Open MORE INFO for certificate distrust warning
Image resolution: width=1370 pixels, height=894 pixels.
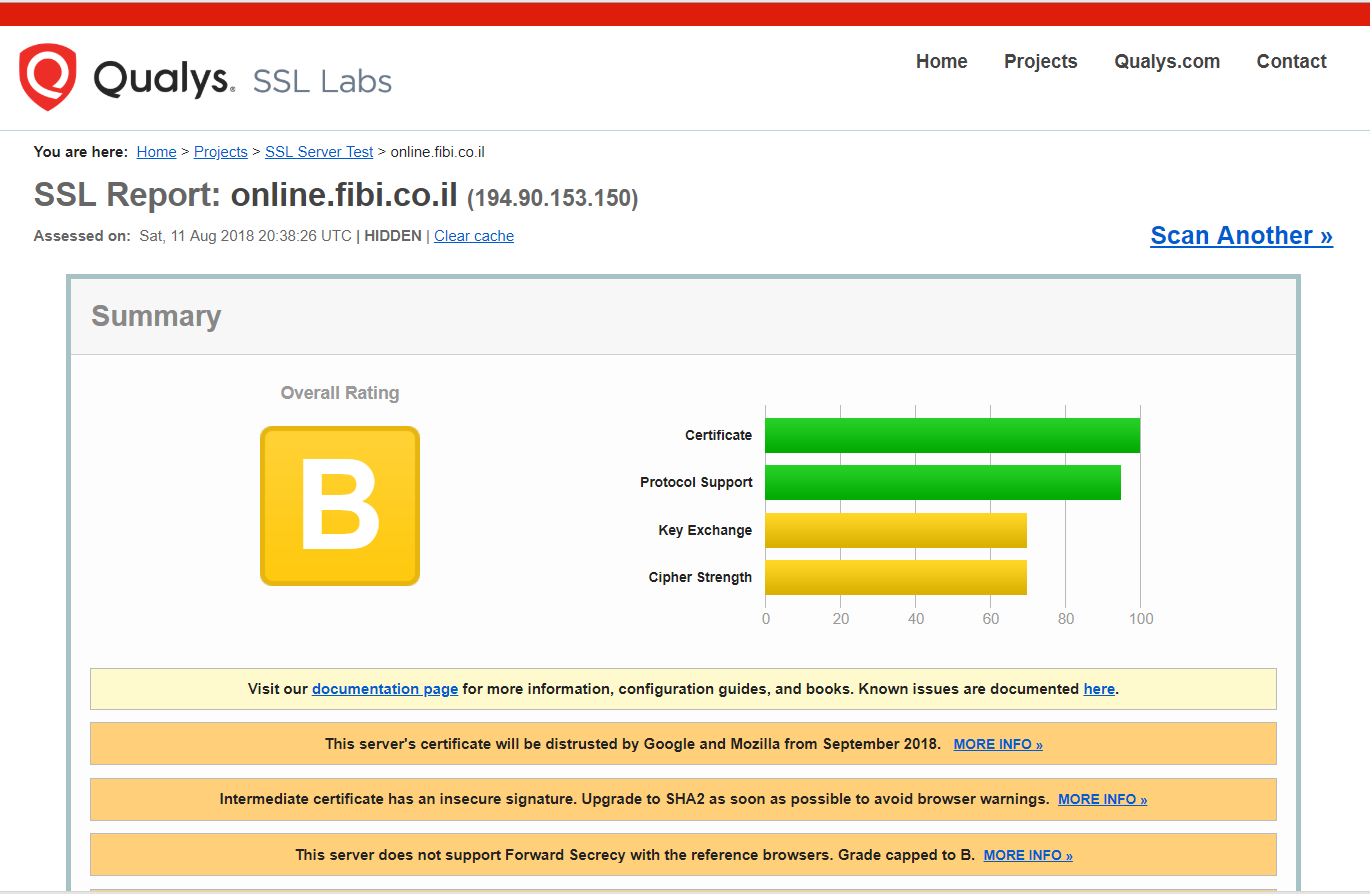(998, 744)
